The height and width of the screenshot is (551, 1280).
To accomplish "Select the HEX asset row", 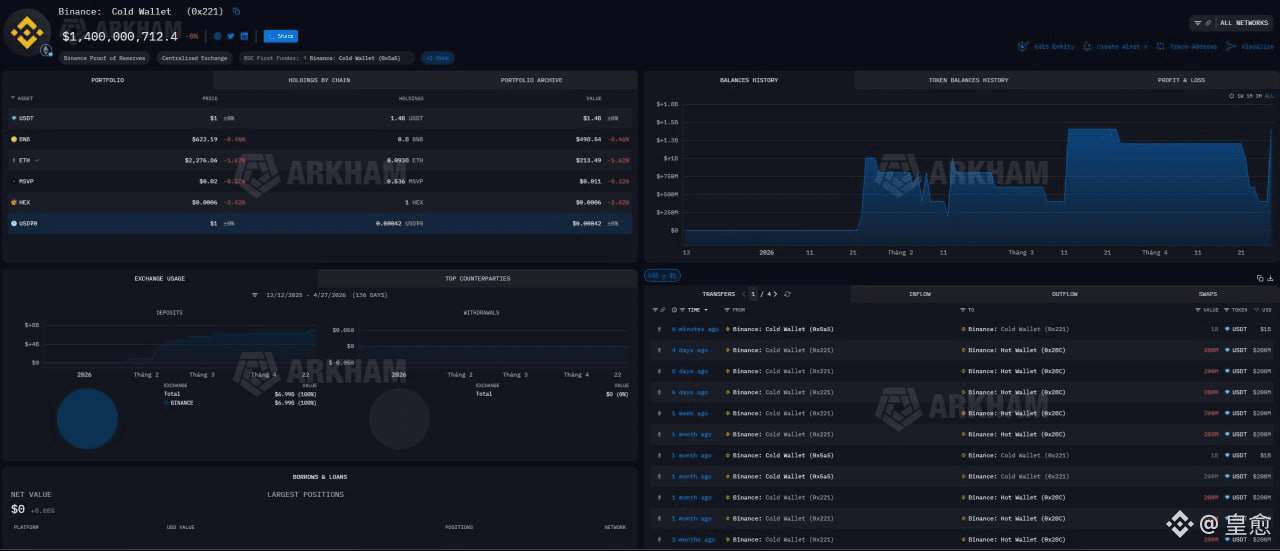I will click(x=319, y=202).
